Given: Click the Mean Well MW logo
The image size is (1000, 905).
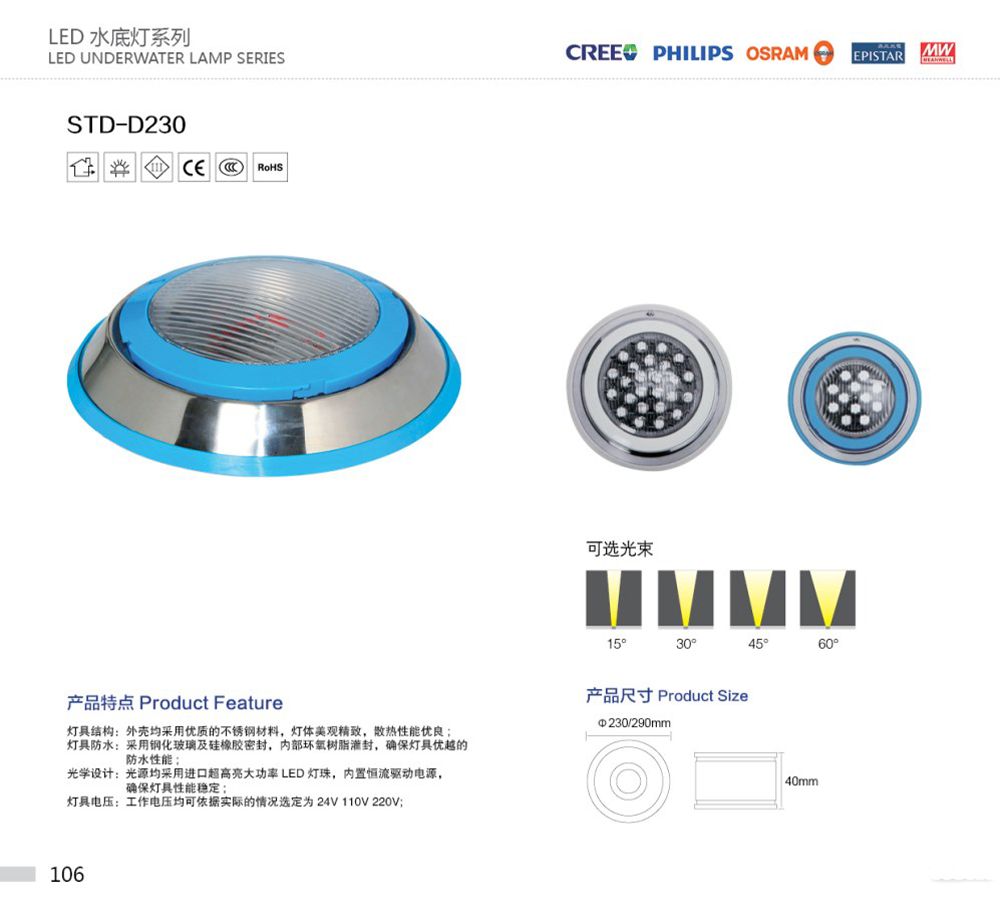Looking at the screenshot, I should pos(937,53).
